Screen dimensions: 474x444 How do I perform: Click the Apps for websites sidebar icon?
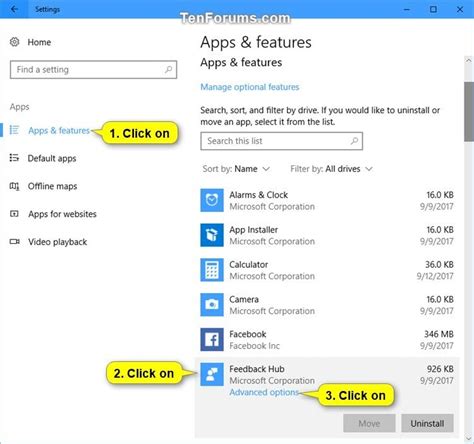coord(14,214)
